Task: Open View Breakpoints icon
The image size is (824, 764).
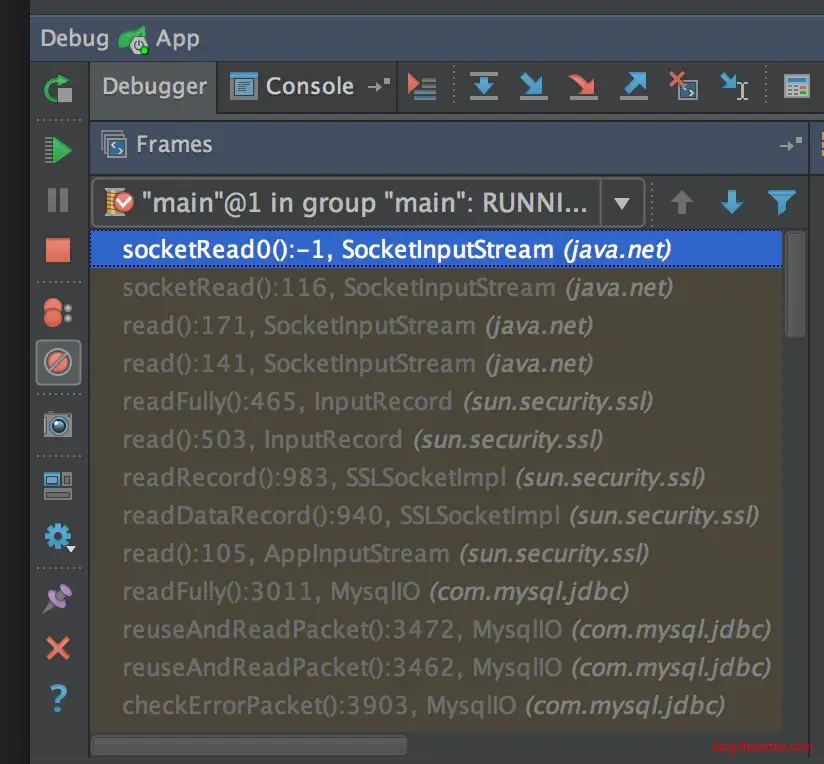Action: point(58,312)
